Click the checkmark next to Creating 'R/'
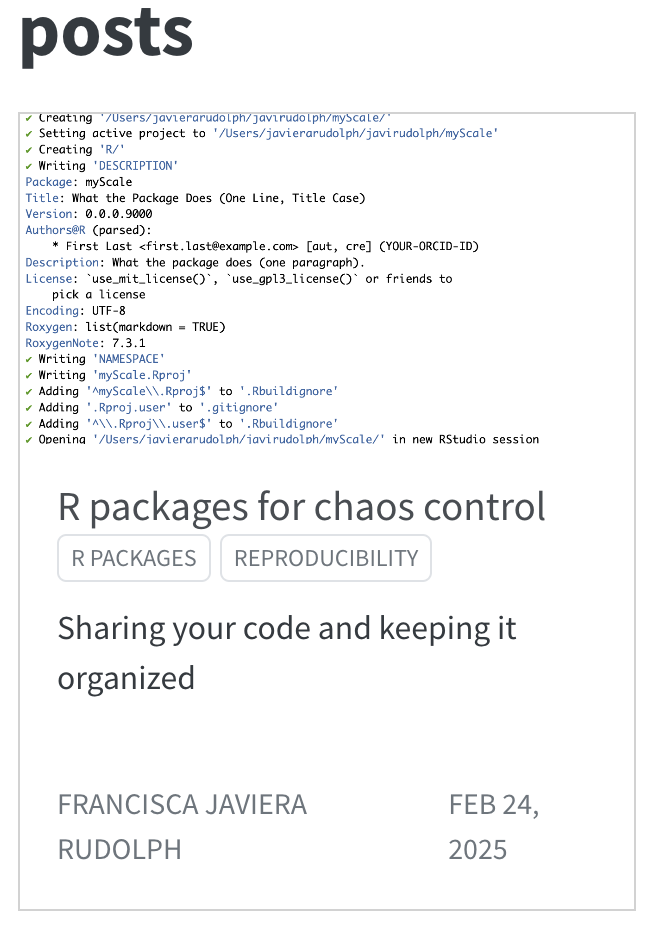Viewport: 654px width, 934px height. (29, 150)
